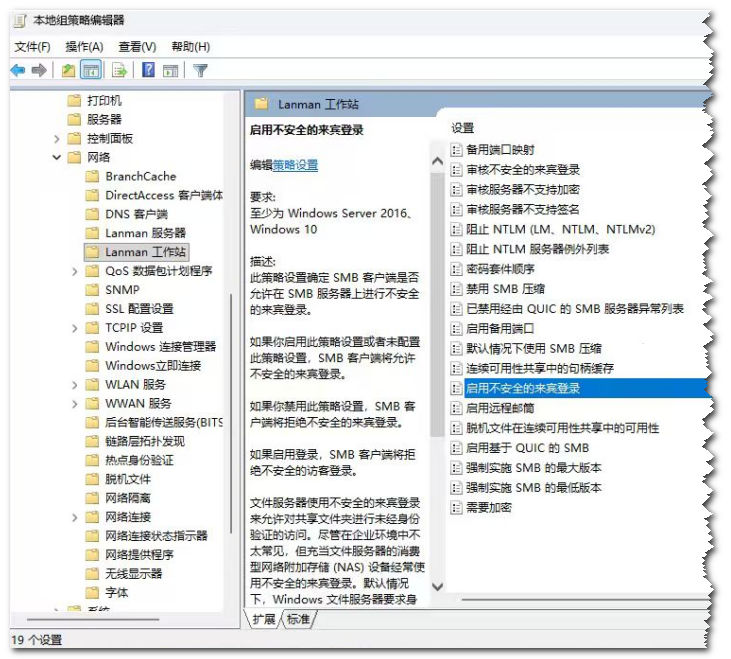Click the forward arrow toolbar icon
Viewport: 731px width, 659px height.
pyautogui.click(x=39, y=70)
